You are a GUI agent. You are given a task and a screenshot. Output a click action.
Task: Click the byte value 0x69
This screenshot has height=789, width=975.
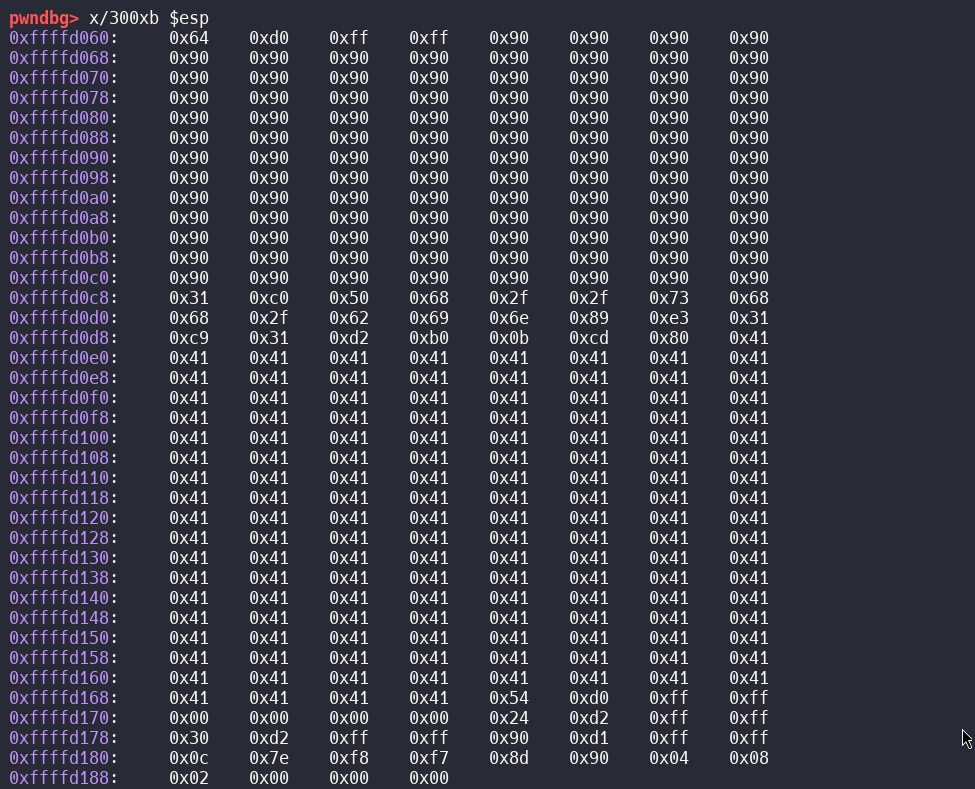[429, 318]
